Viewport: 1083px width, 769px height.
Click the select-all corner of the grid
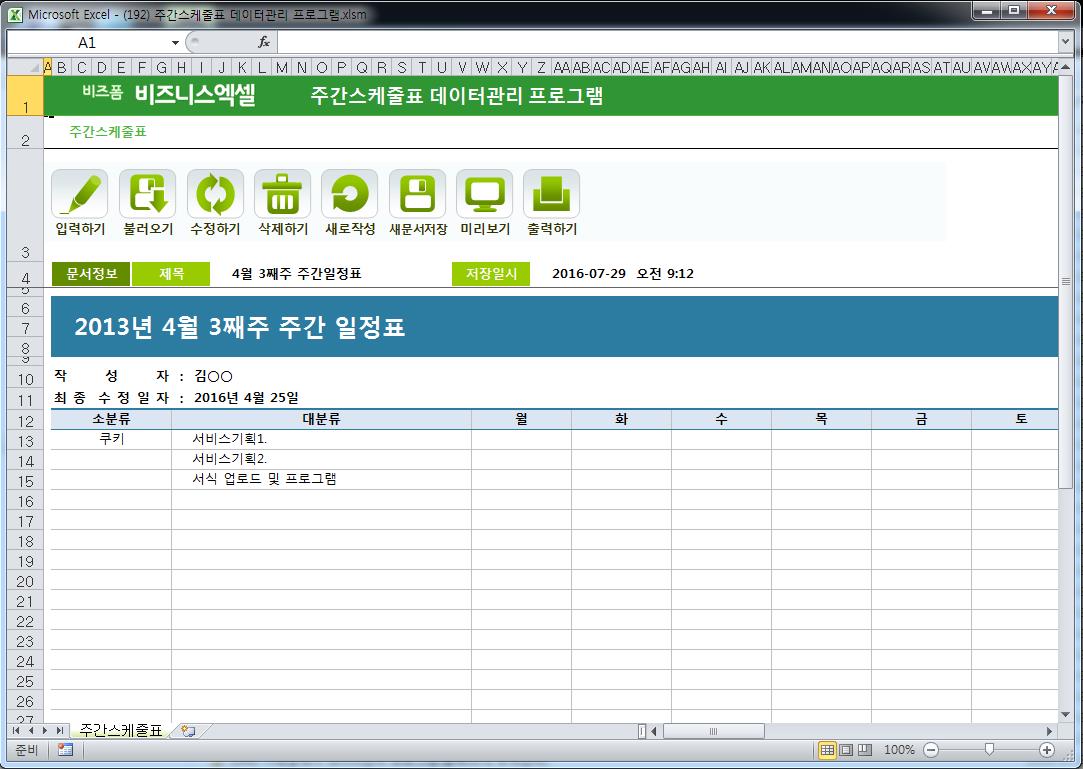point(25,67)
